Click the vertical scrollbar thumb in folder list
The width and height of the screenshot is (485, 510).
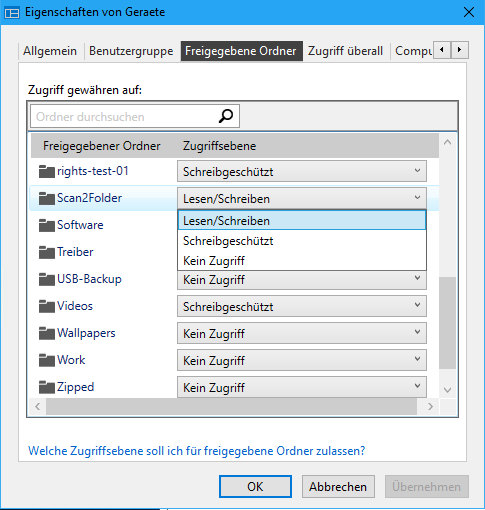point(447,323)
